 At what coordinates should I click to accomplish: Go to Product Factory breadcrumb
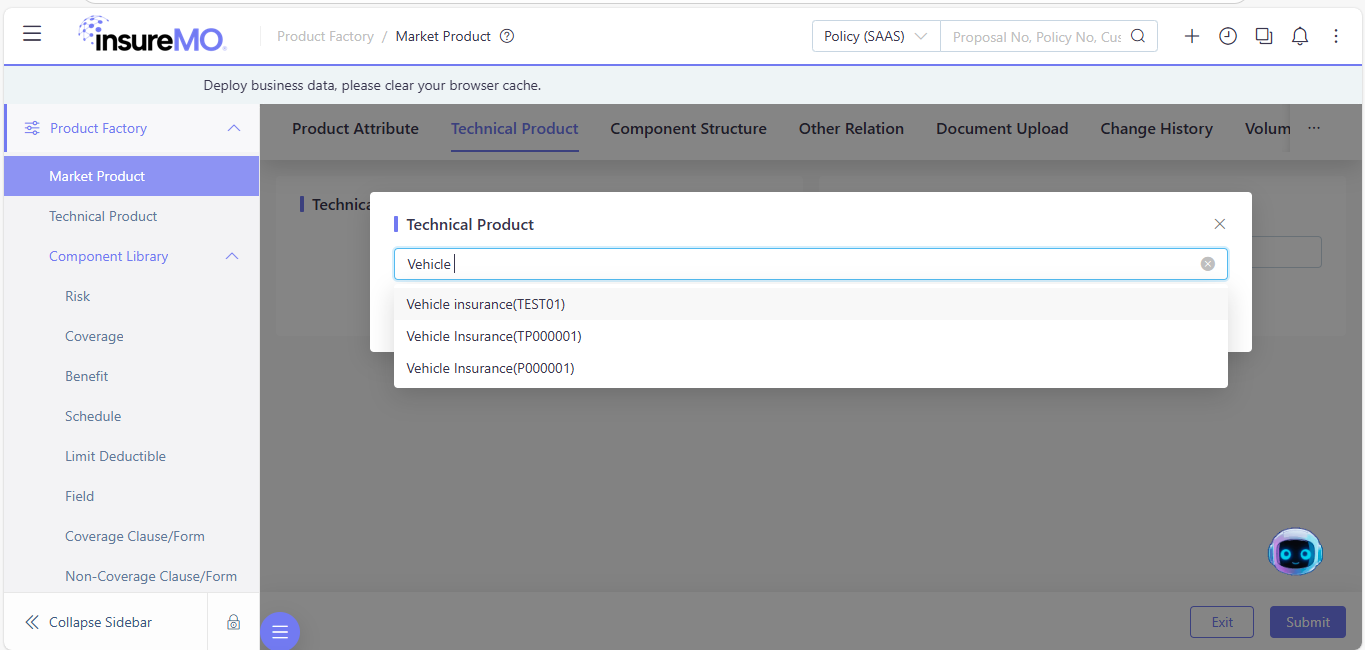tap(325, 36)
